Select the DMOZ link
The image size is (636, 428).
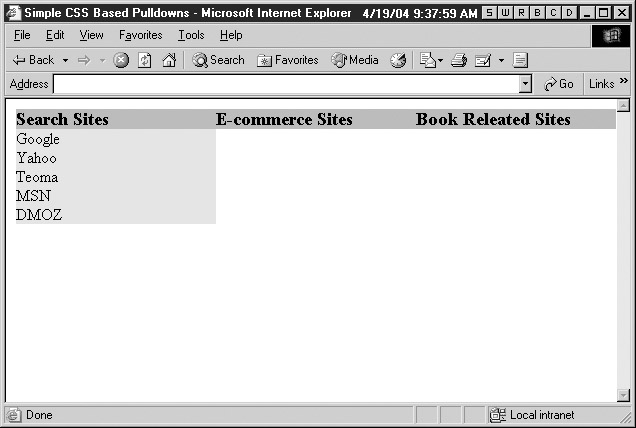pyautogui.click(x=39, y=215)
